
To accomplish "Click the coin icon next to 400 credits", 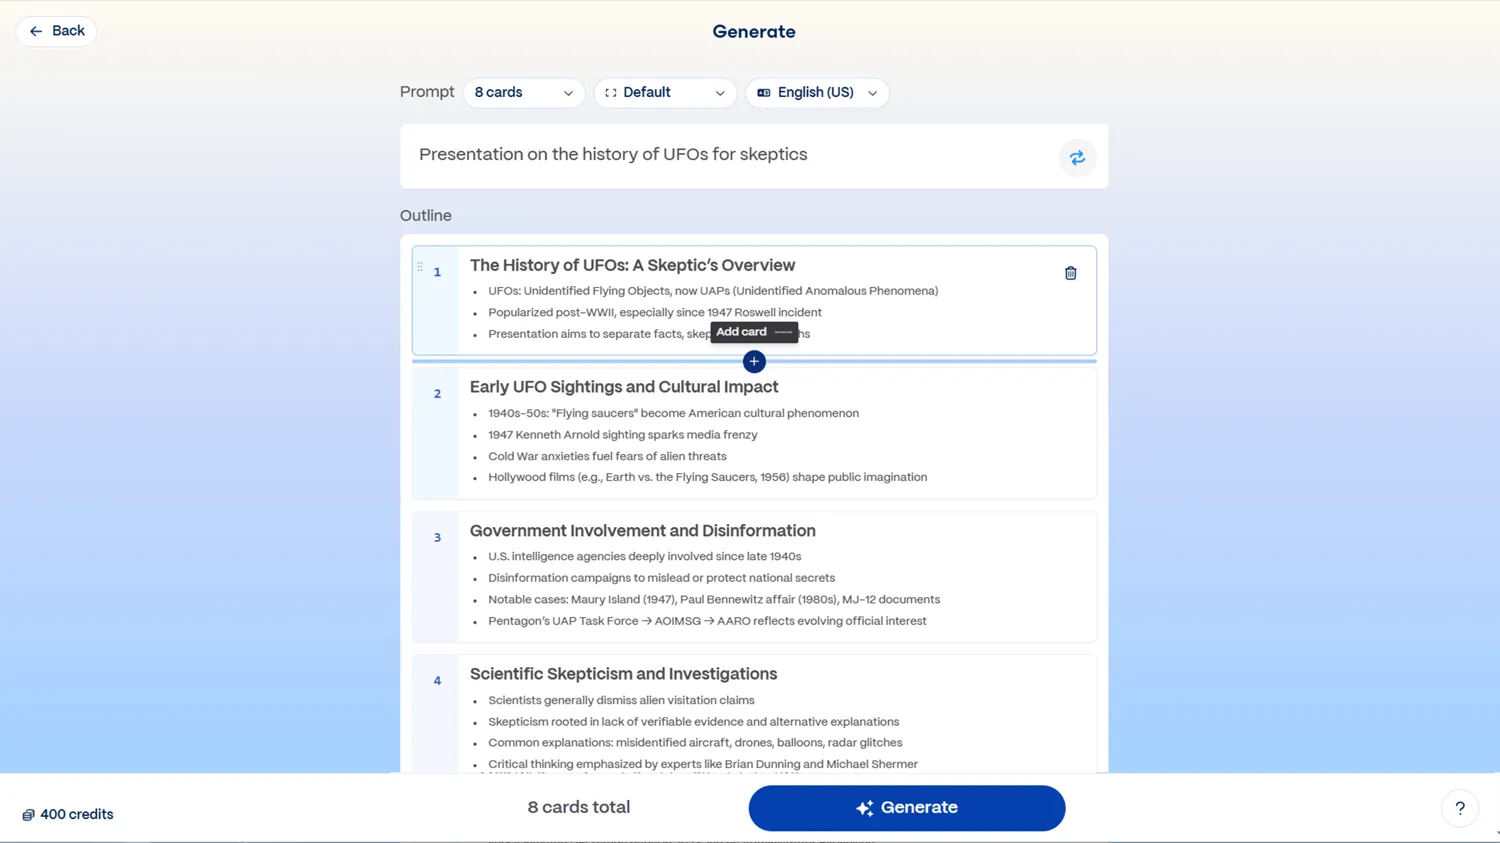I will pos(30,814).
